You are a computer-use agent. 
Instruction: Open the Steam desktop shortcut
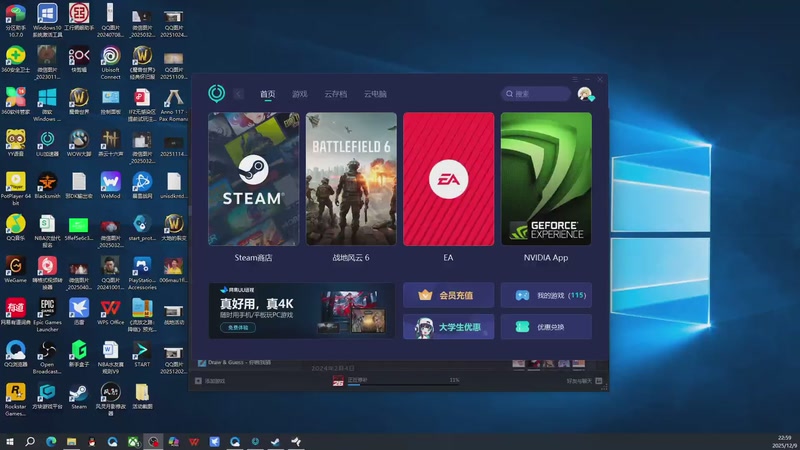click(79, 396)
